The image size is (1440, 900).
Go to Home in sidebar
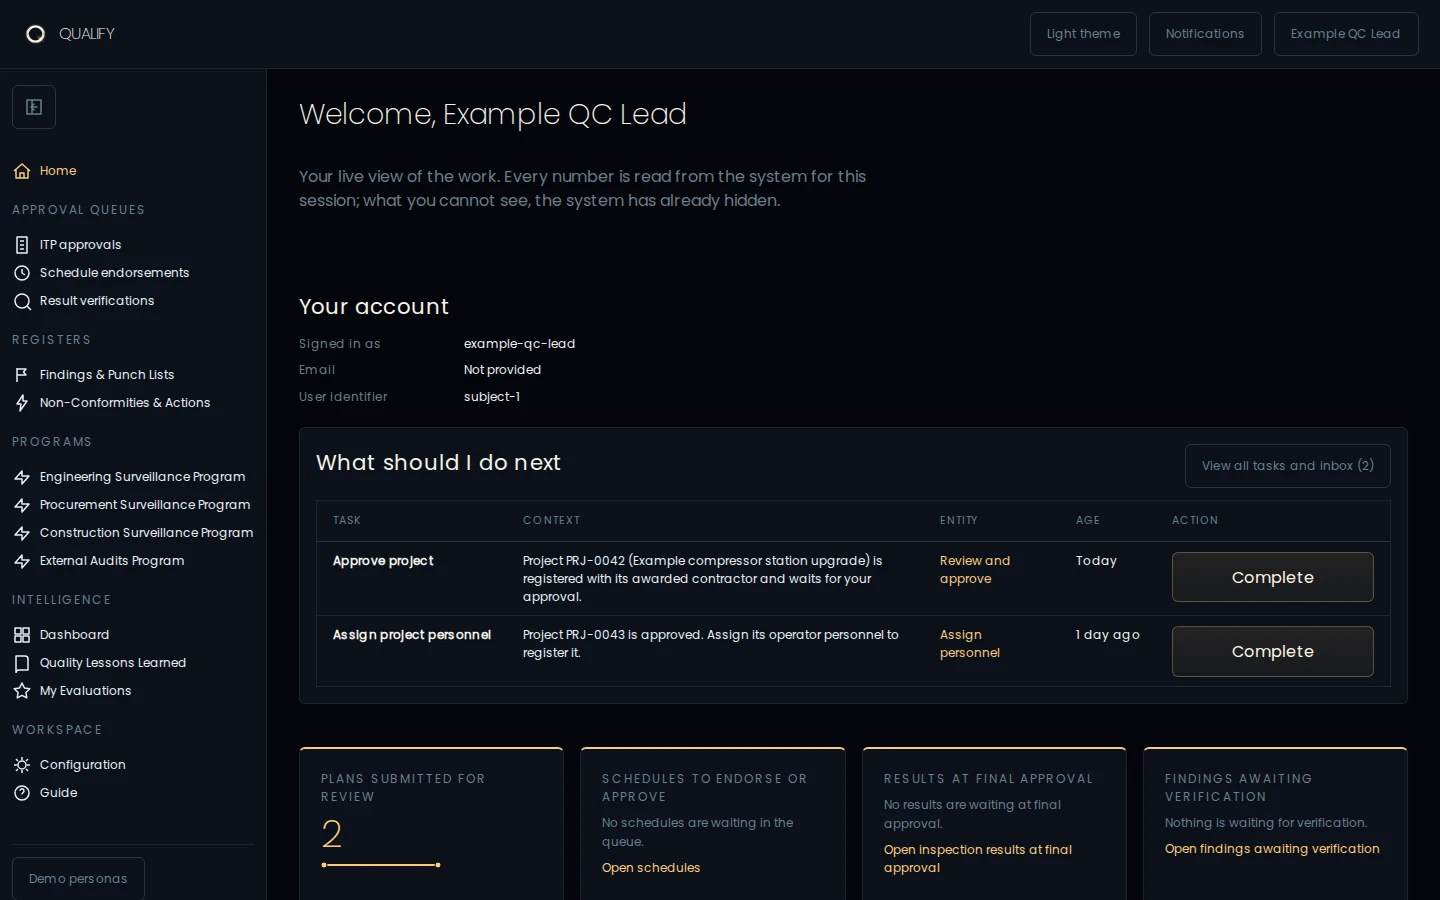(x=58, y=171)
